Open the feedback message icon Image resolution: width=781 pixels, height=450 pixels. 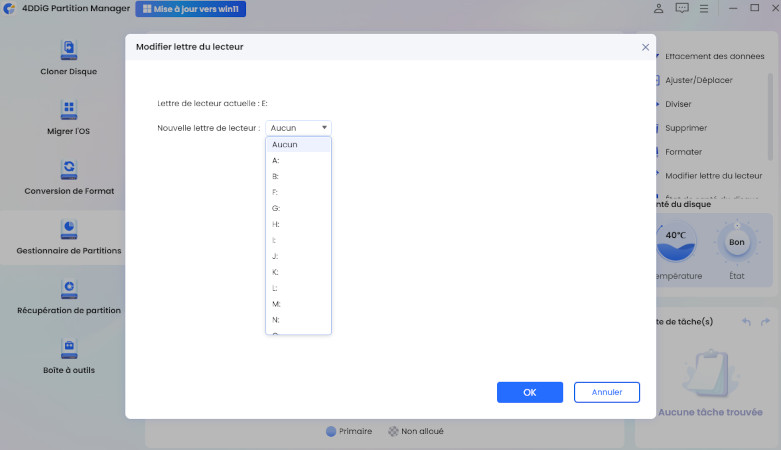pyautogui.click(x=682, y=8)
